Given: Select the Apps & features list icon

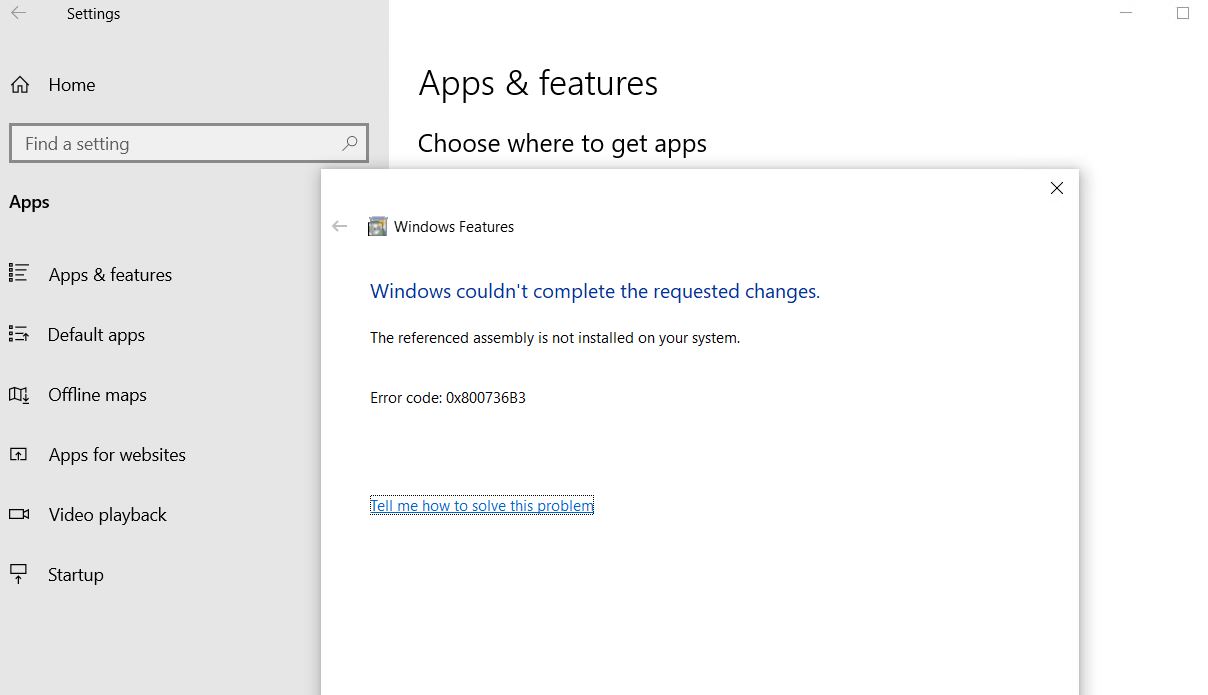Looking at the screenshot, I should [21, 274].
